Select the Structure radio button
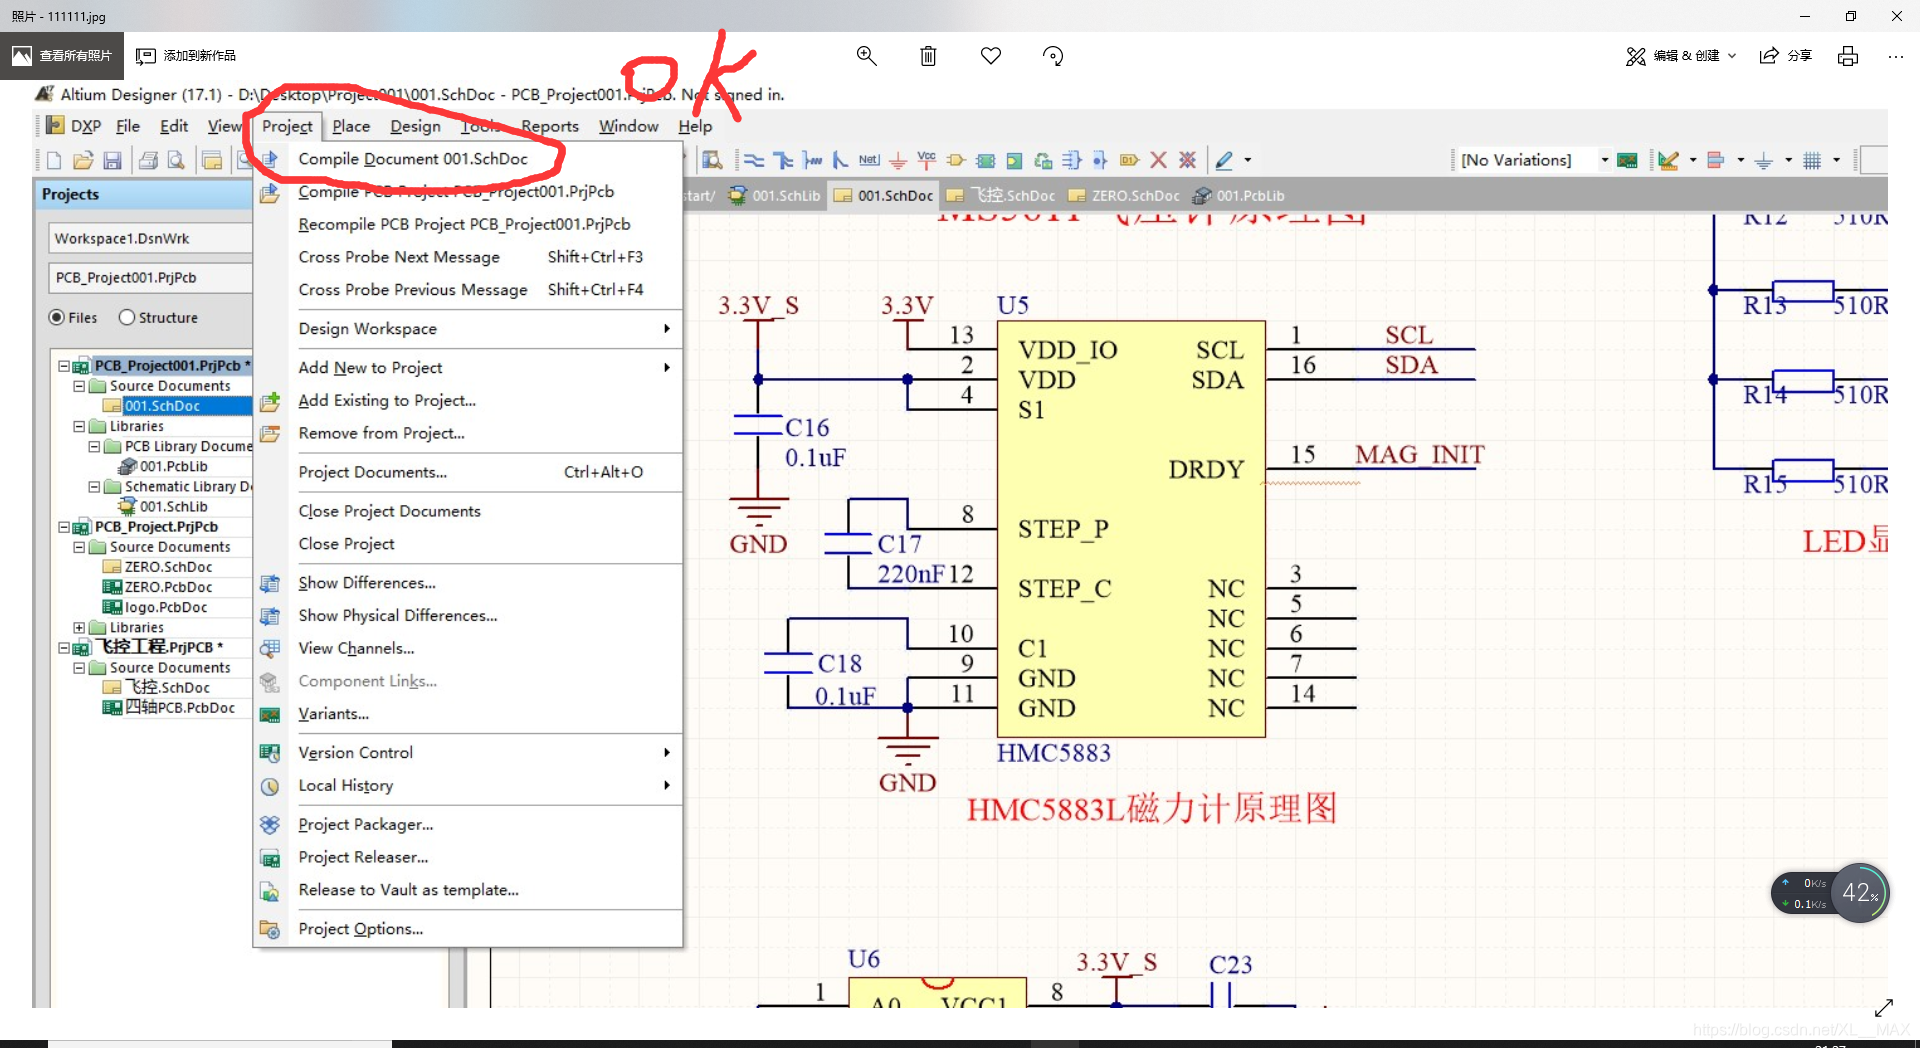1920x1048 pixels. 127,317
